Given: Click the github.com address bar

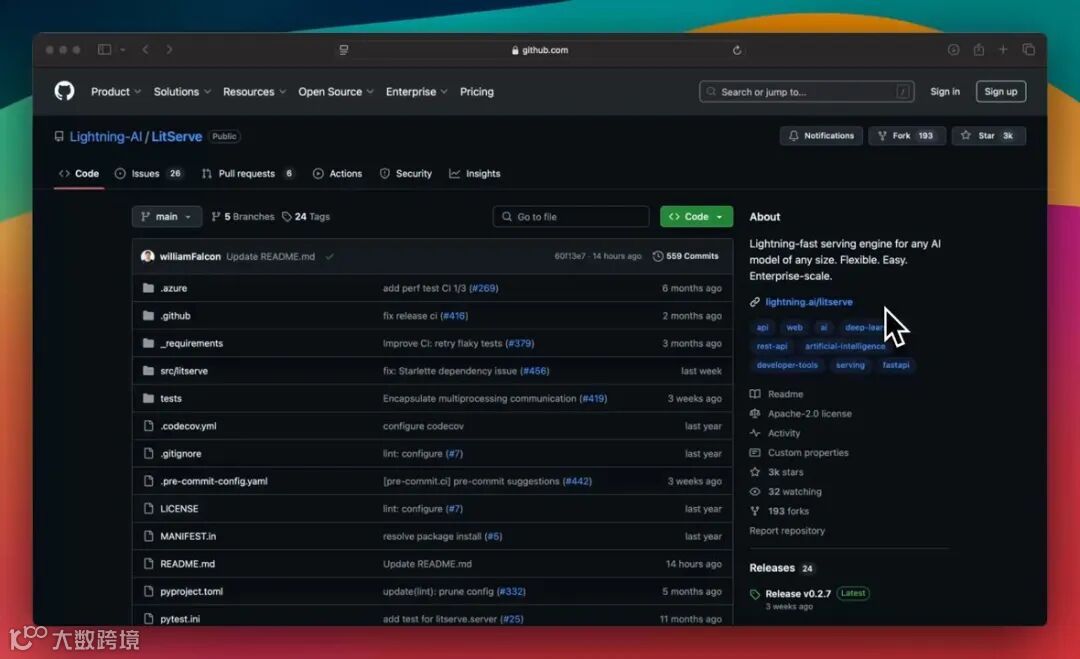Looking at the screenshot, I should pos(540,50).
